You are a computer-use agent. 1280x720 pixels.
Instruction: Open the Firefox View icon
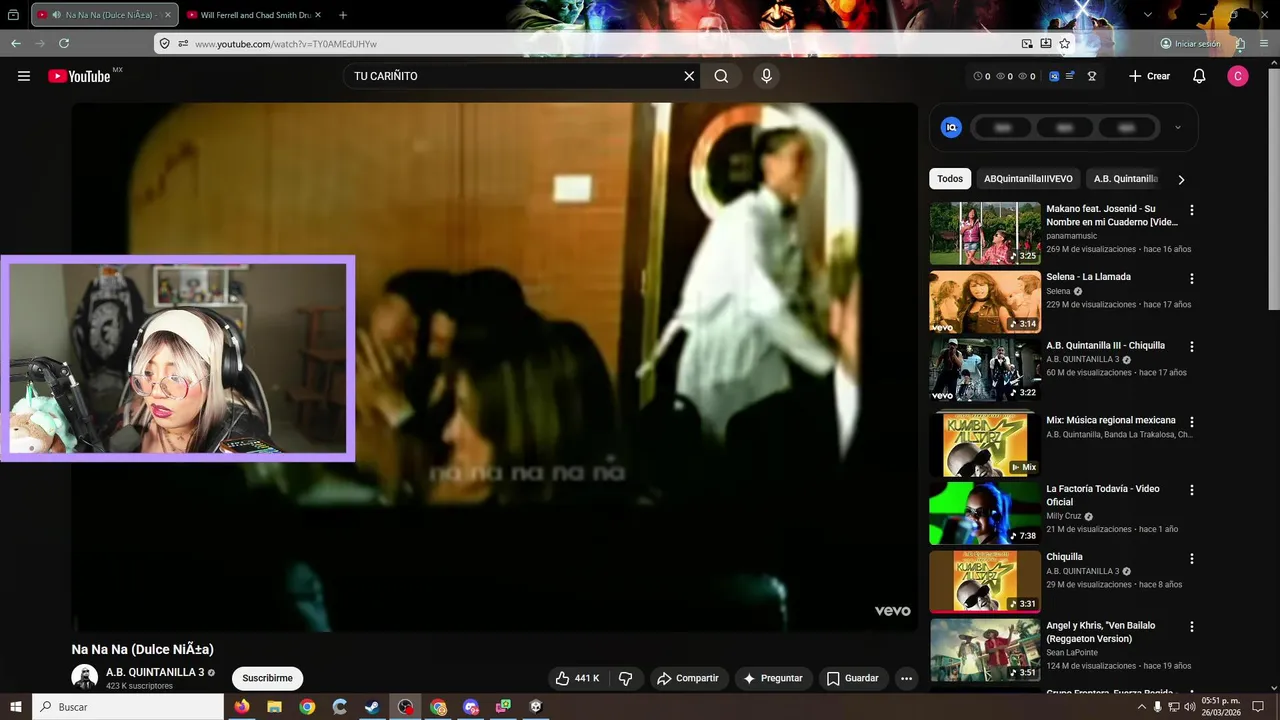[x=14, y=15]
